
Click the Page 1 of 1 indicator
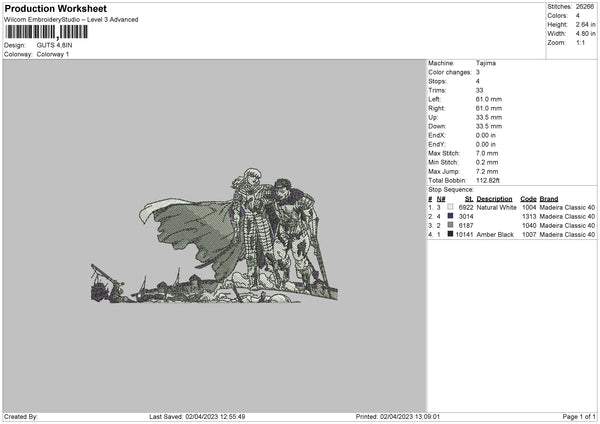pos(579,416)
